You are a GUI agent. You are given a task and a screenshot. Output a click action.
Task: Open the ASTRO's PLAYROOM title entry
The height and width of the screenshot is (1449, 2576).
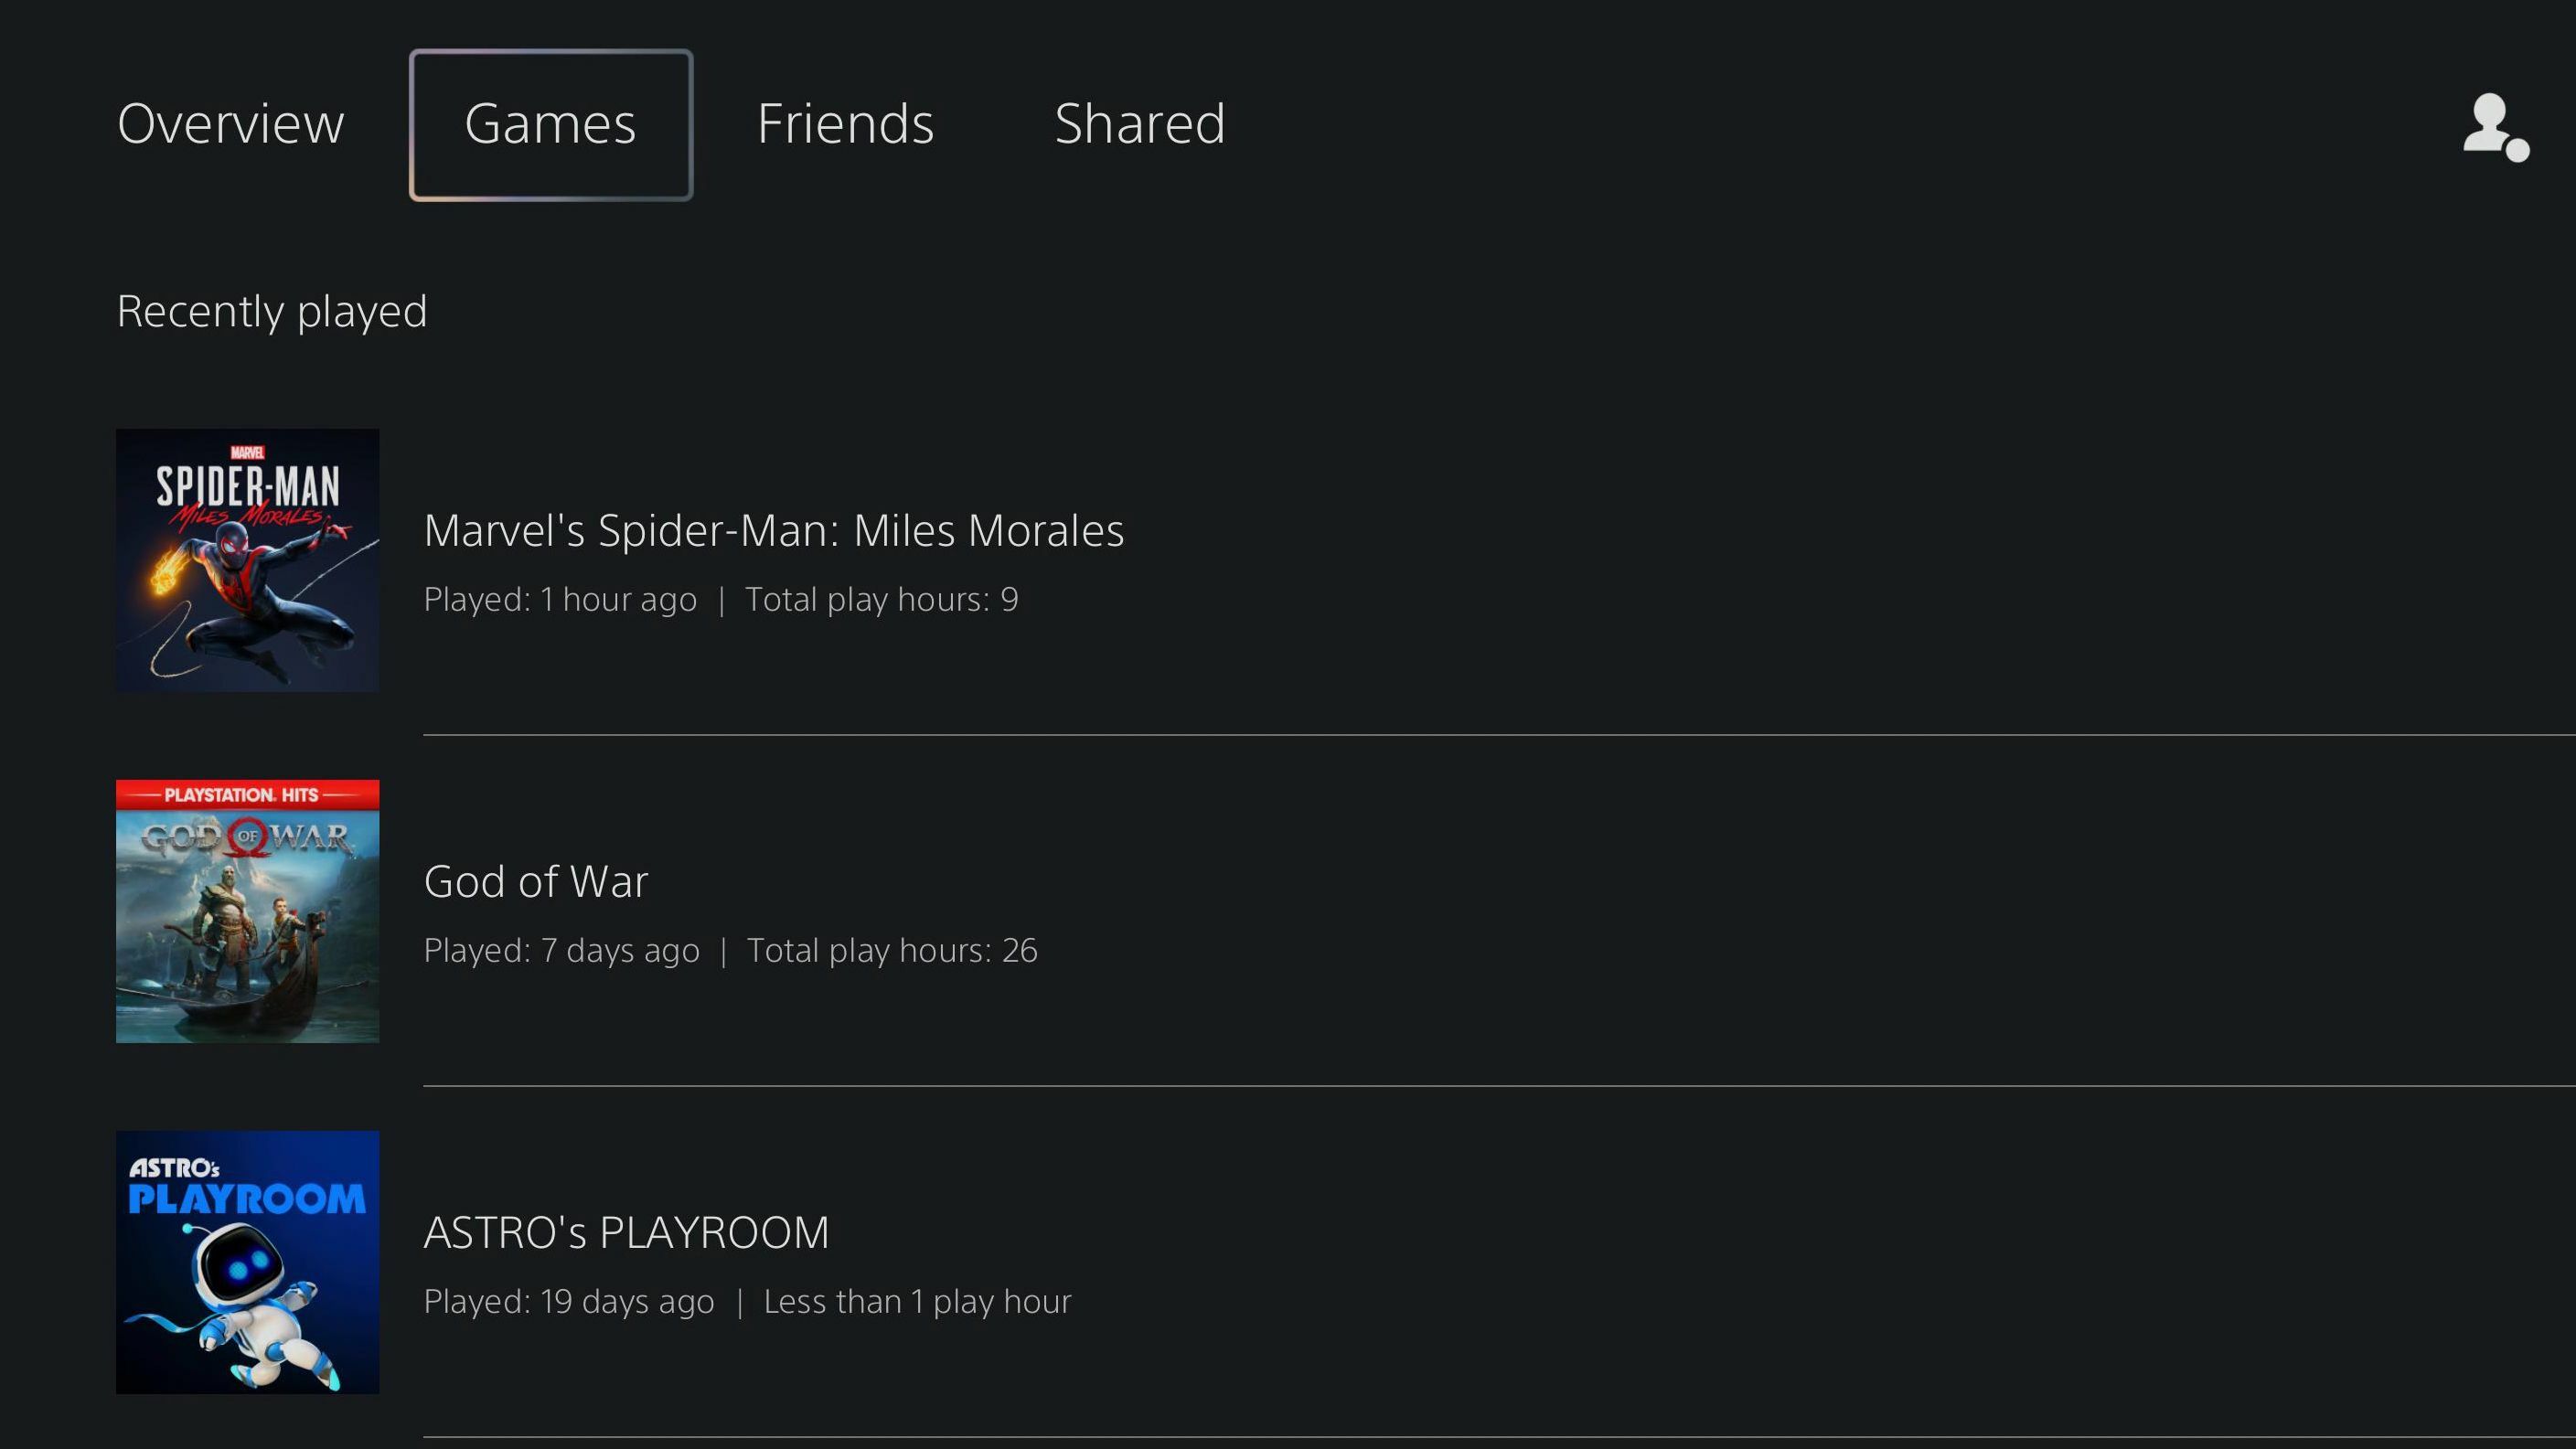click(627, 1232)
